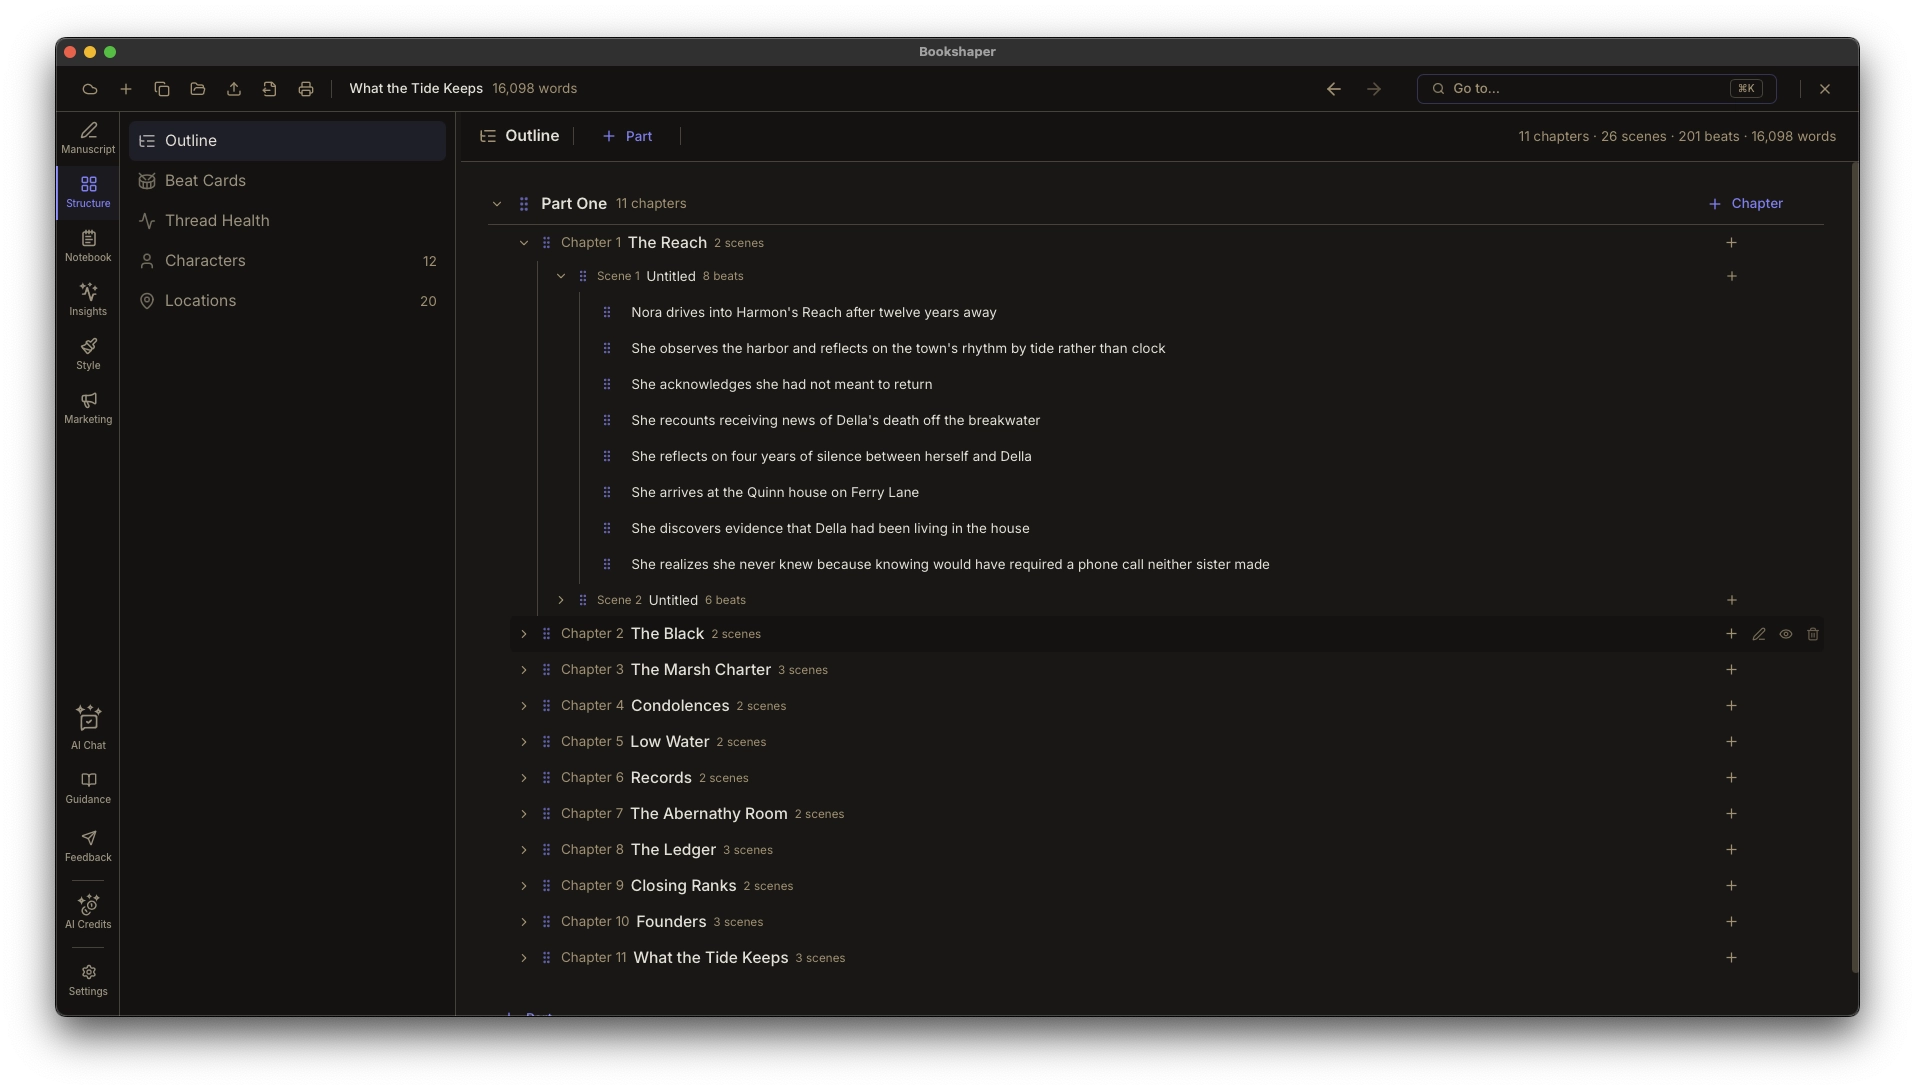Add scene to Chapter 1 The Reach

(1731, 243)
